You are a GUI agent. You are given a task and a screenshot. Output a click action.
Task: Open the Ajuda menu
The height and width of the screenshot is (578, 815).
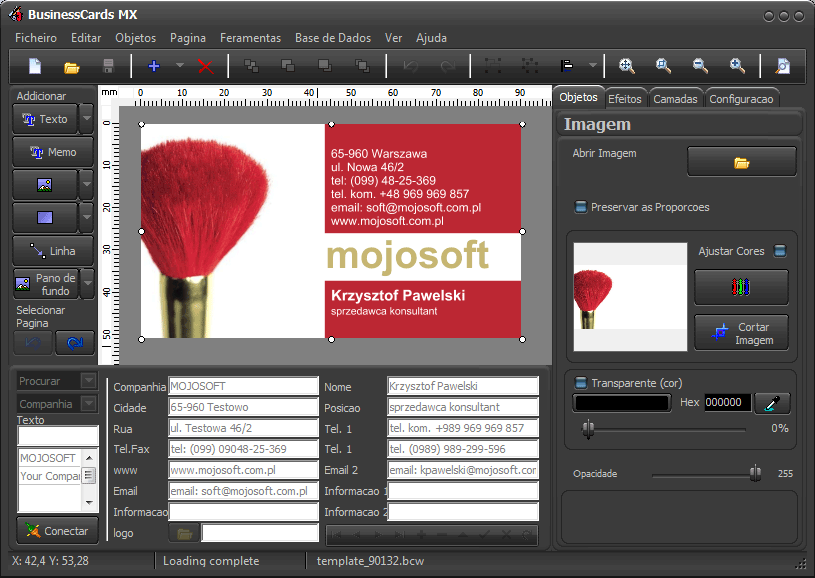(431, 38)
